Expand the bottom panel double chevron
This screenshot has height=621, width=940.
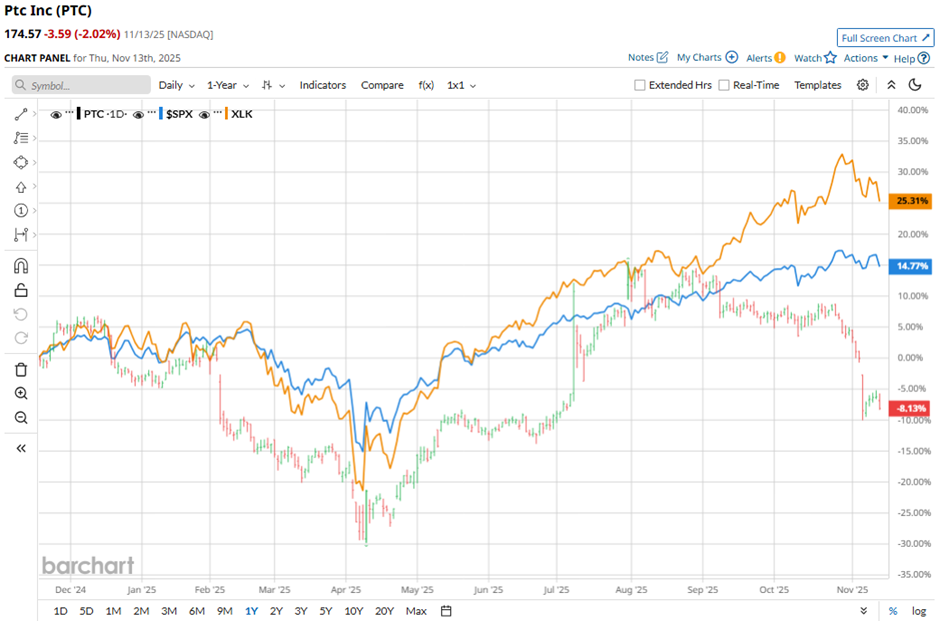[863, 611]
